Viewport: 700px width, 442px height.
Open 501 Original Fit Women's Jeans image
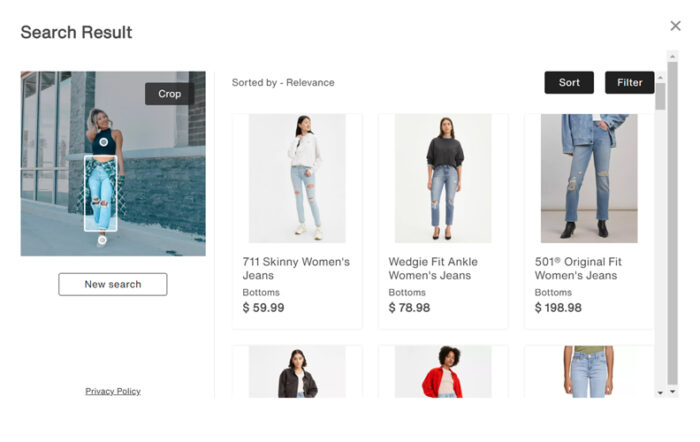[x=589, y=179]
